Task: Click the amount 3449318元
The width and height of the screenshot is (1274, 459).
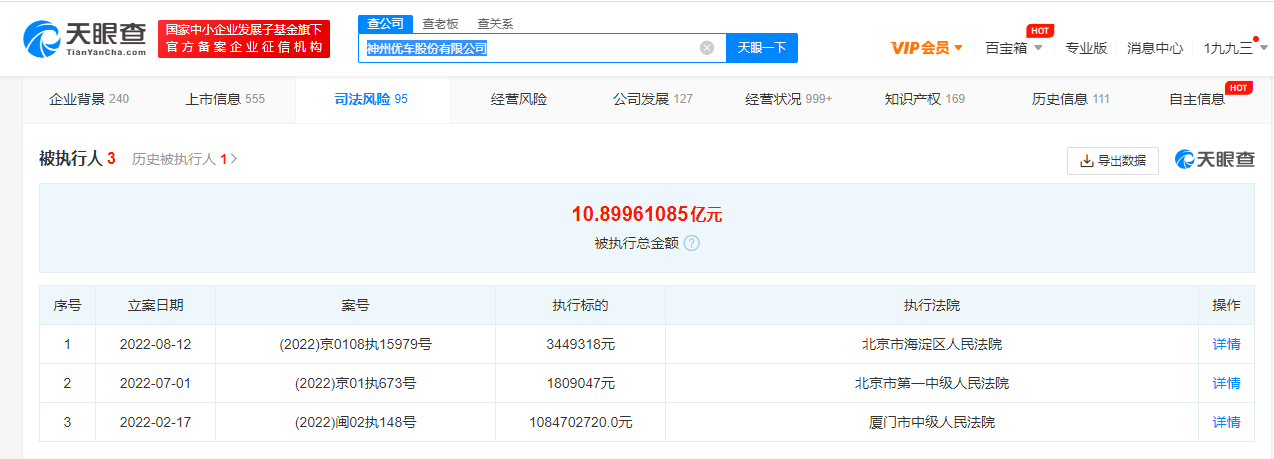Action: coord(580,344)
